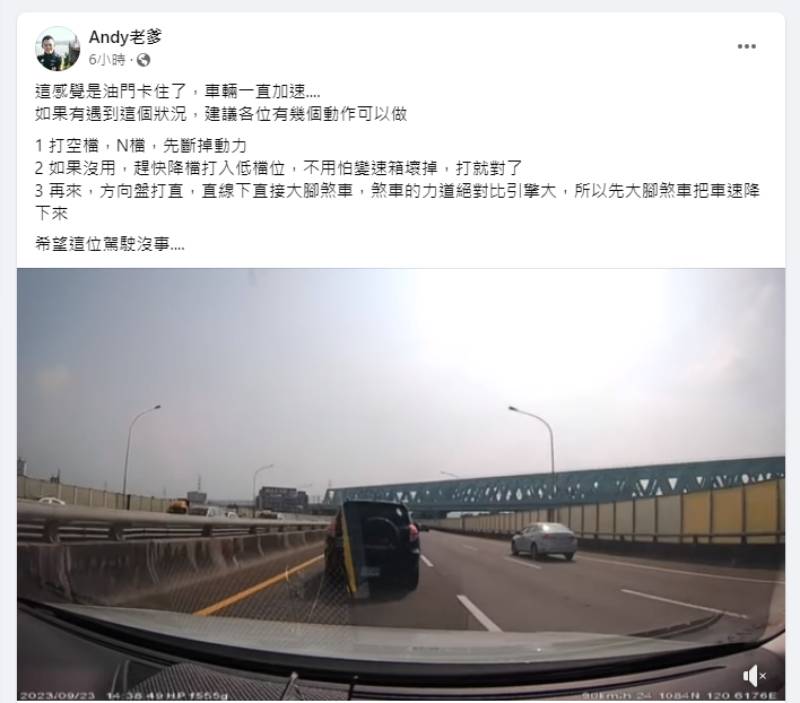Click the silver sedan in the video
Viewport: 800px width, 703px height.
(x=544, y=541)
